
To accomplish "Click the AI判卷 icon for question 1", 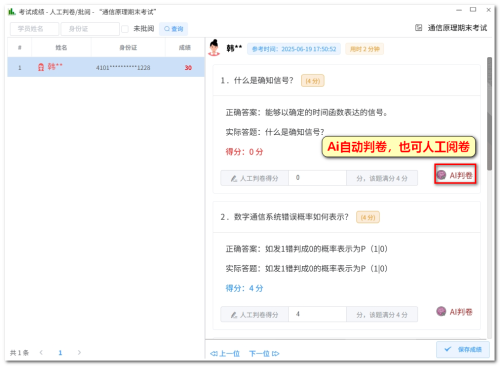I will click(x=441, y=175).
